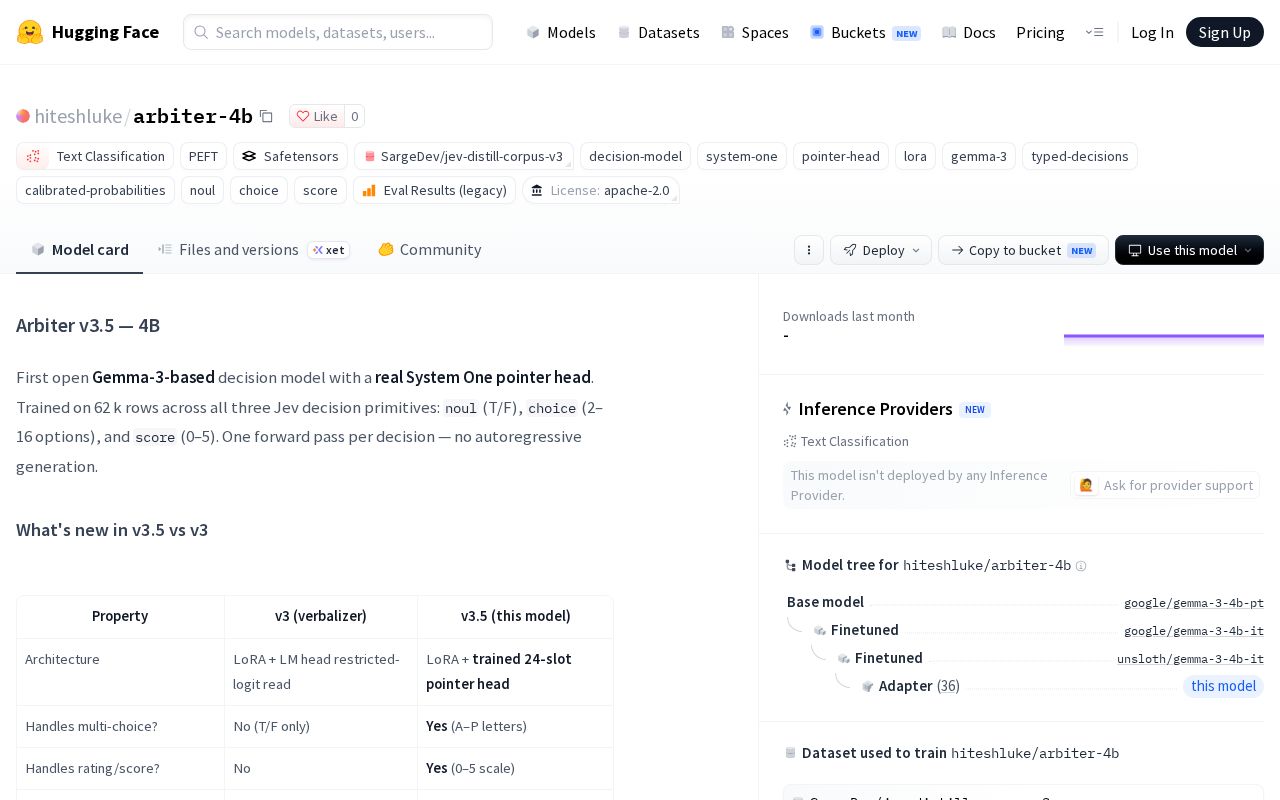Click the Hugging Face logo emoji
The height and width of the screenshot is (800, 1280).
30,32
